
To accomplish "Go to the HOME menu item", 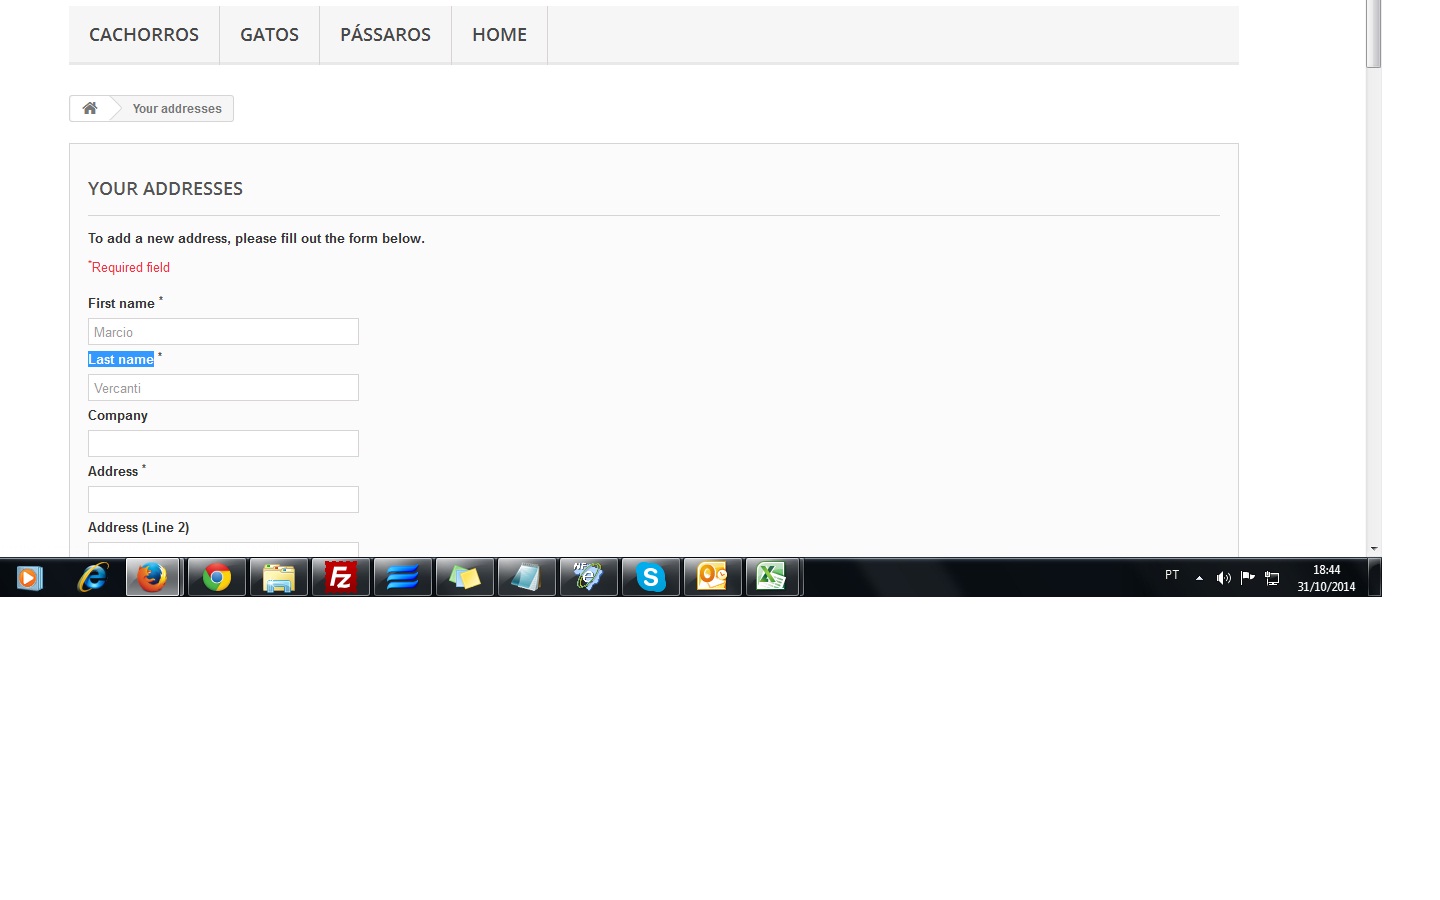I will coord(499,34).
